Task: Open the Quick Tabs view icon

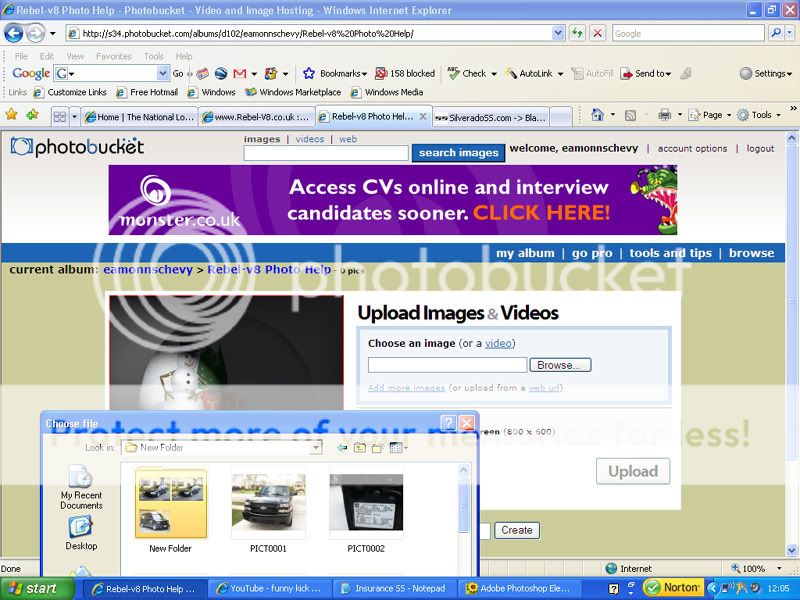Action: coord(60,116)
